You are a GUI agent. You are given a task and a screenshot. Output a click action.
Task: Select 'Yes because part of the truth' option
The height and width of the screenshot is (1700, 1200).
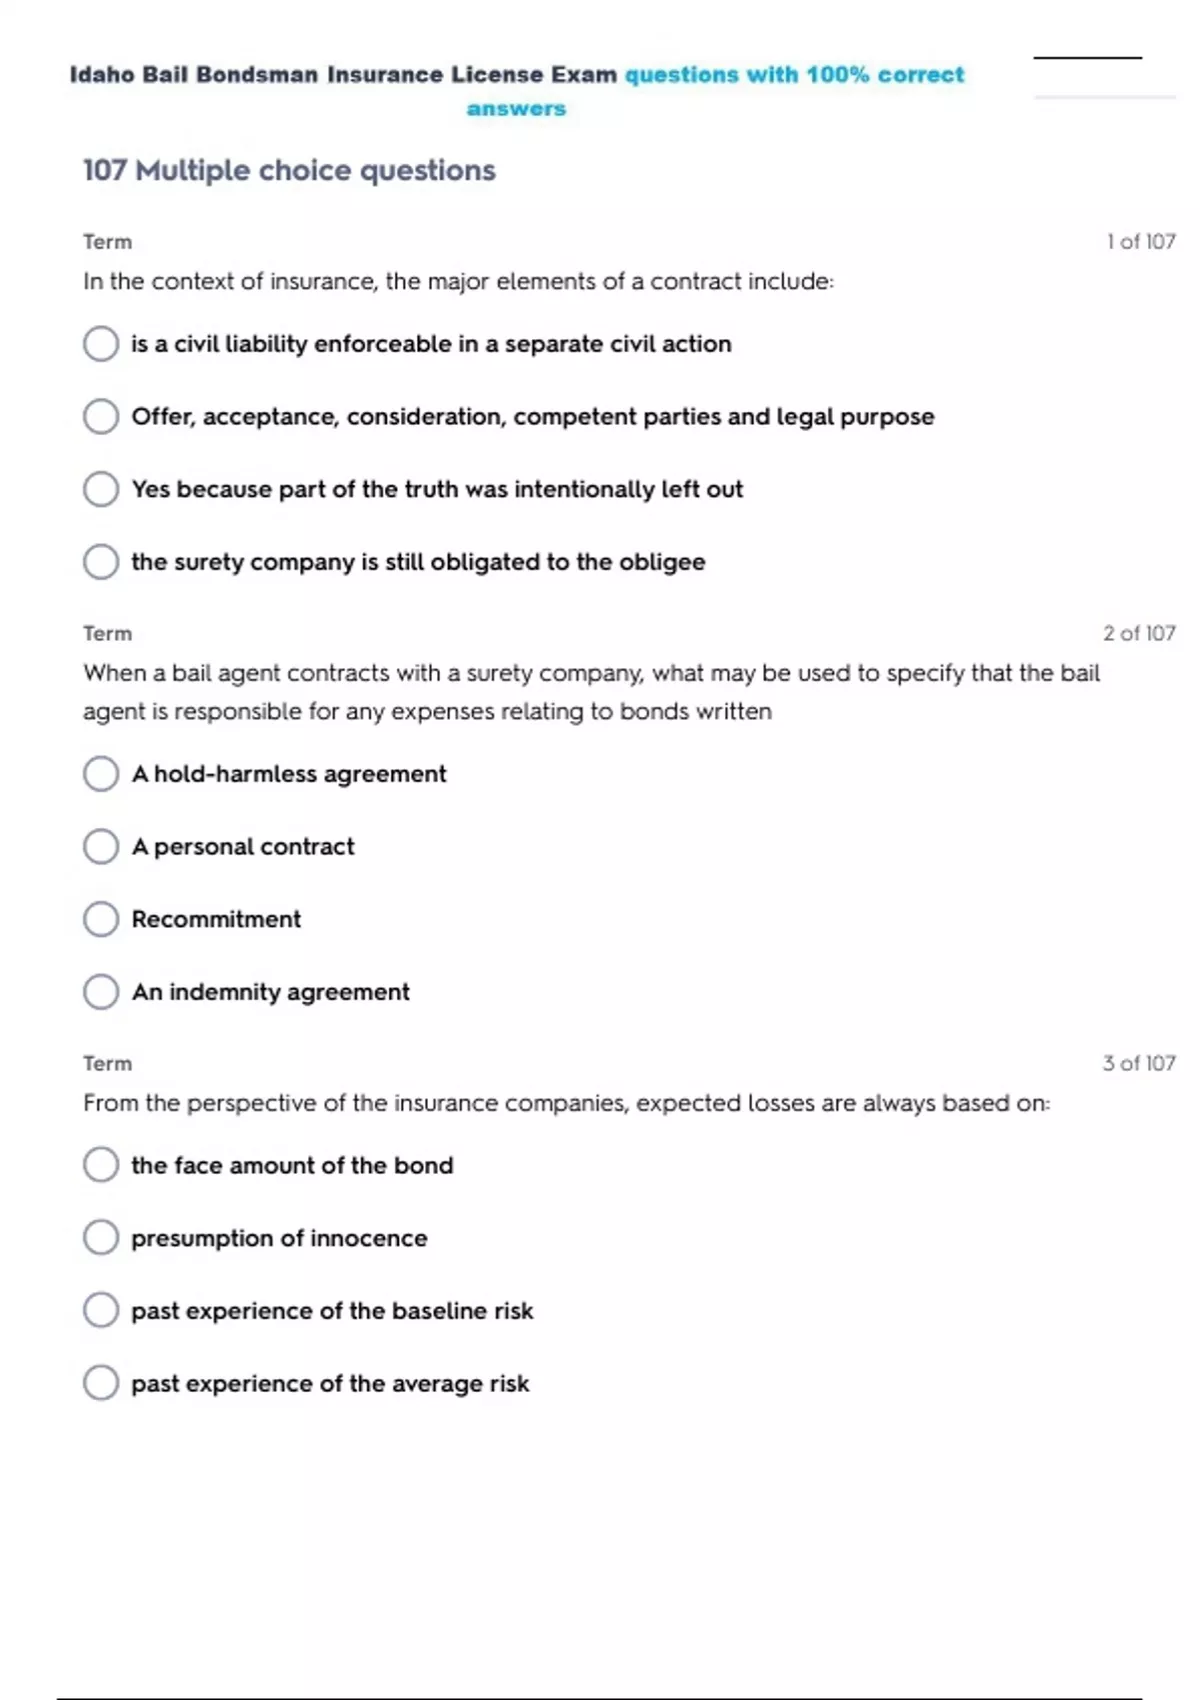pos(101,489)
